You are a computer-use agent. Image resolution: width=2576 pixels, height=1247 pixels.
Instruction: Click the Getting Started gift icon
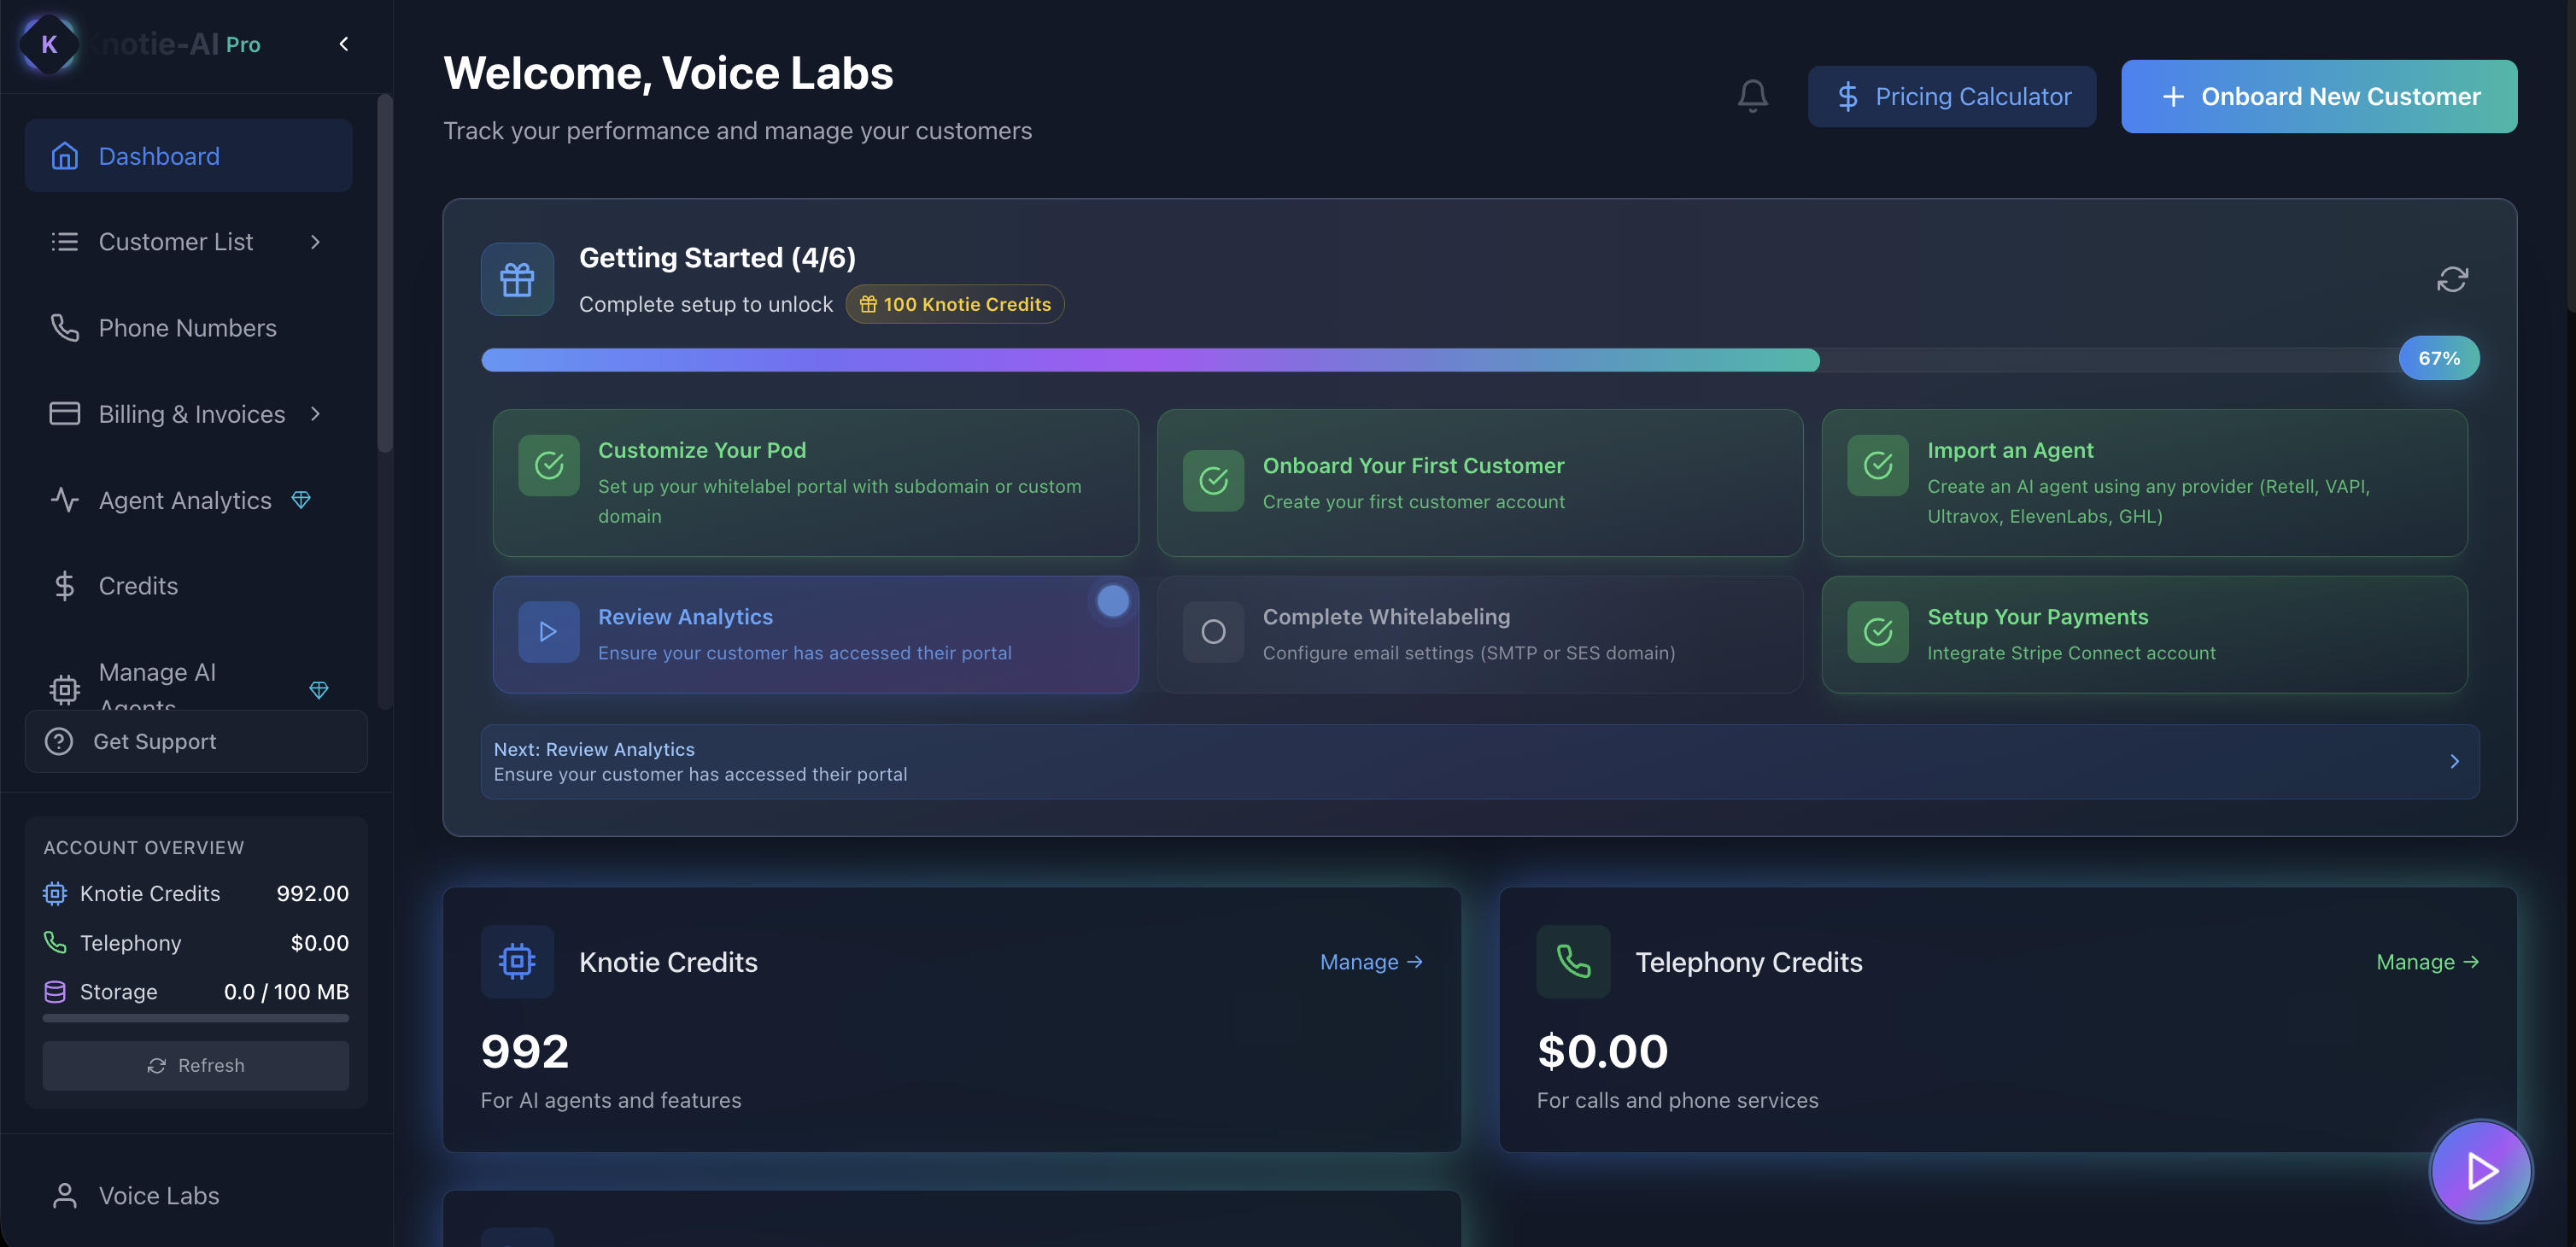coord(517,279)
